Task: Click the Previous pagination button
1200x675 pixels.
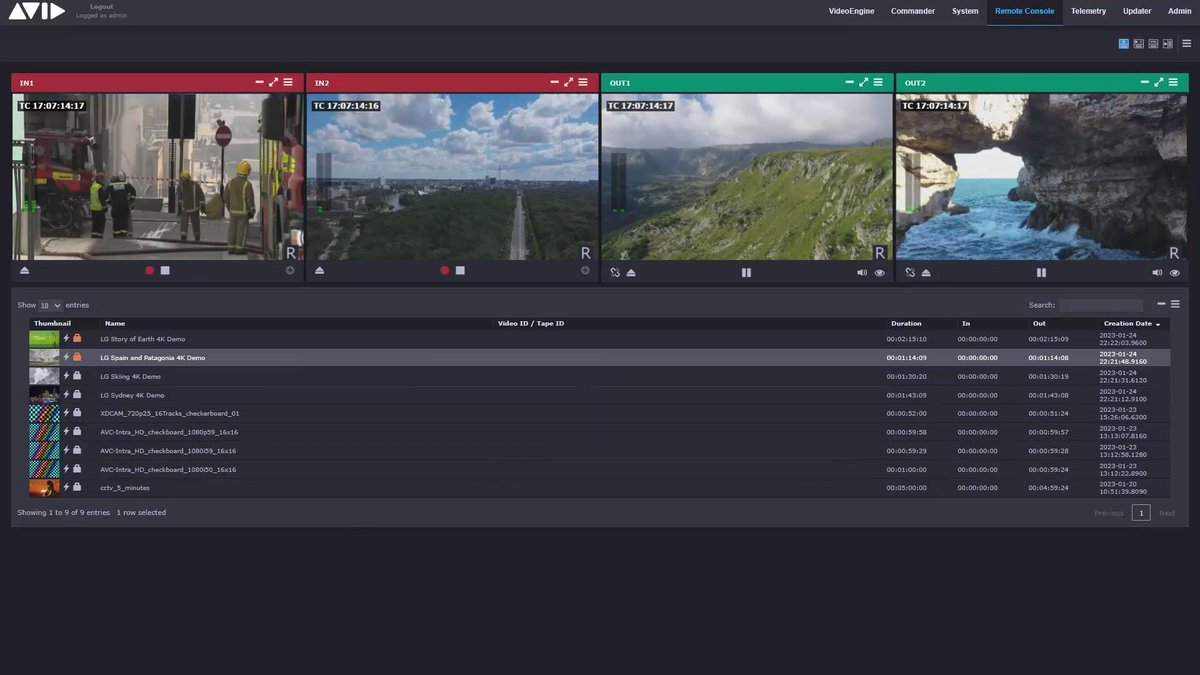Action: point(1109,513)
